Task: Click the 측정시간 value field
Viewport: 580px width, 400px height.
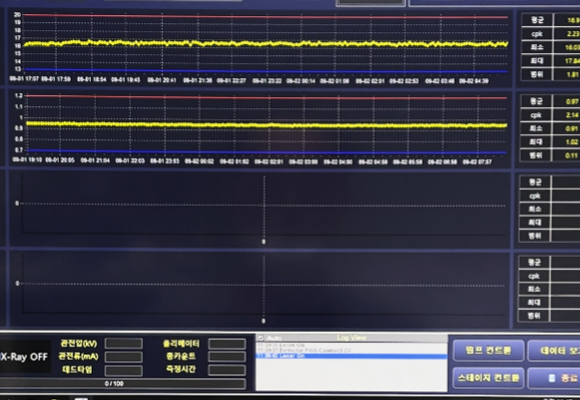Action: pyautogui.click(x=227, y=370)
